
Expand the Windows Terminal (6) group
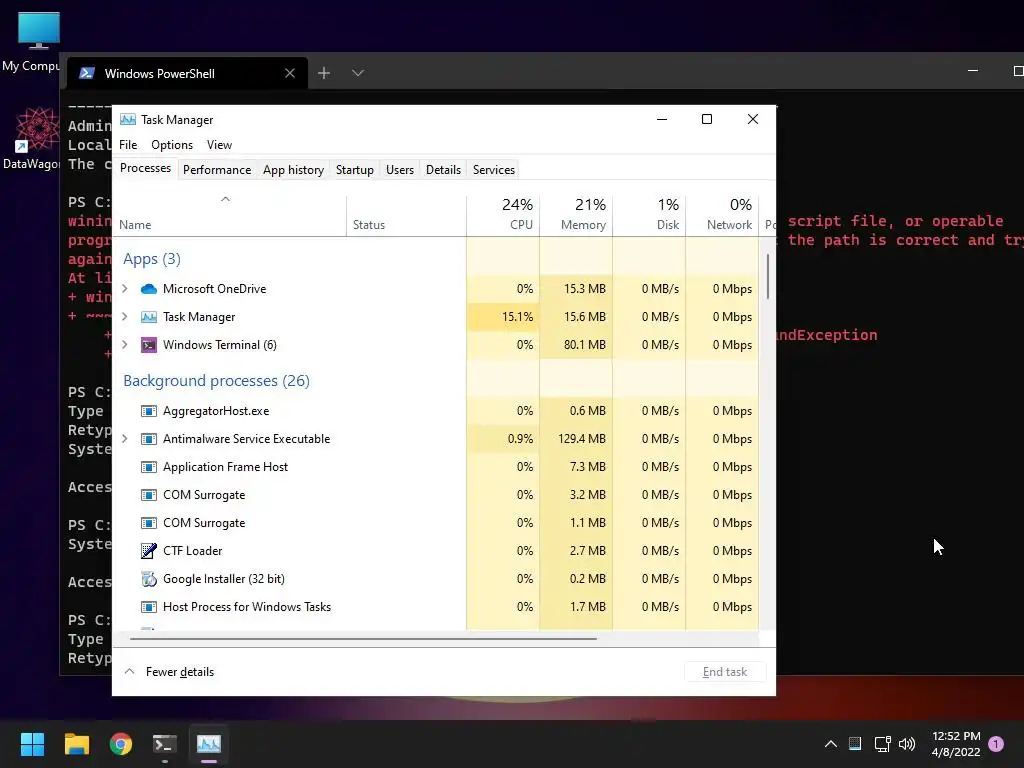(x=125, y=345)
